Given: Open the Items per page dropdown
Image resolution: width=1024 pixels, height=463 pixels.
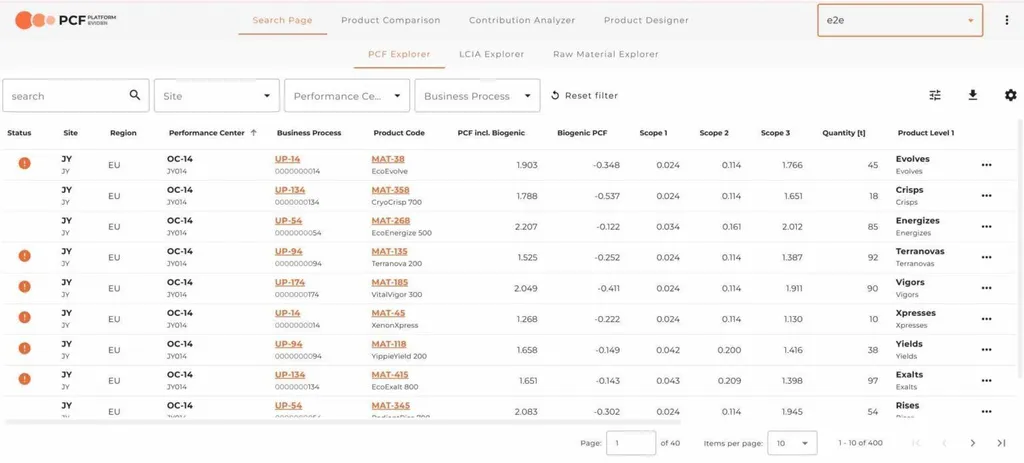Looking at the screenshot, I should (792, 443).
